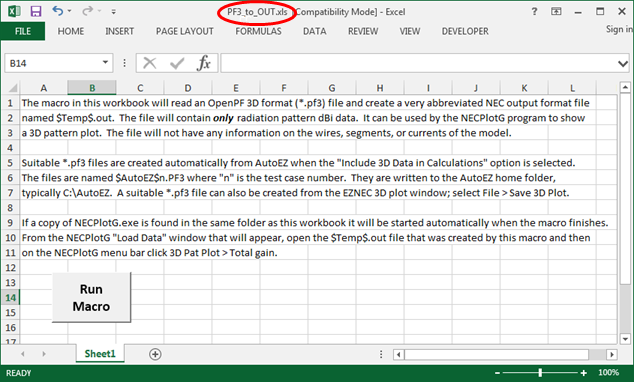Click the Redo arrow icon
The width and height of the screenshot is (634, 382).
[87, 11]
